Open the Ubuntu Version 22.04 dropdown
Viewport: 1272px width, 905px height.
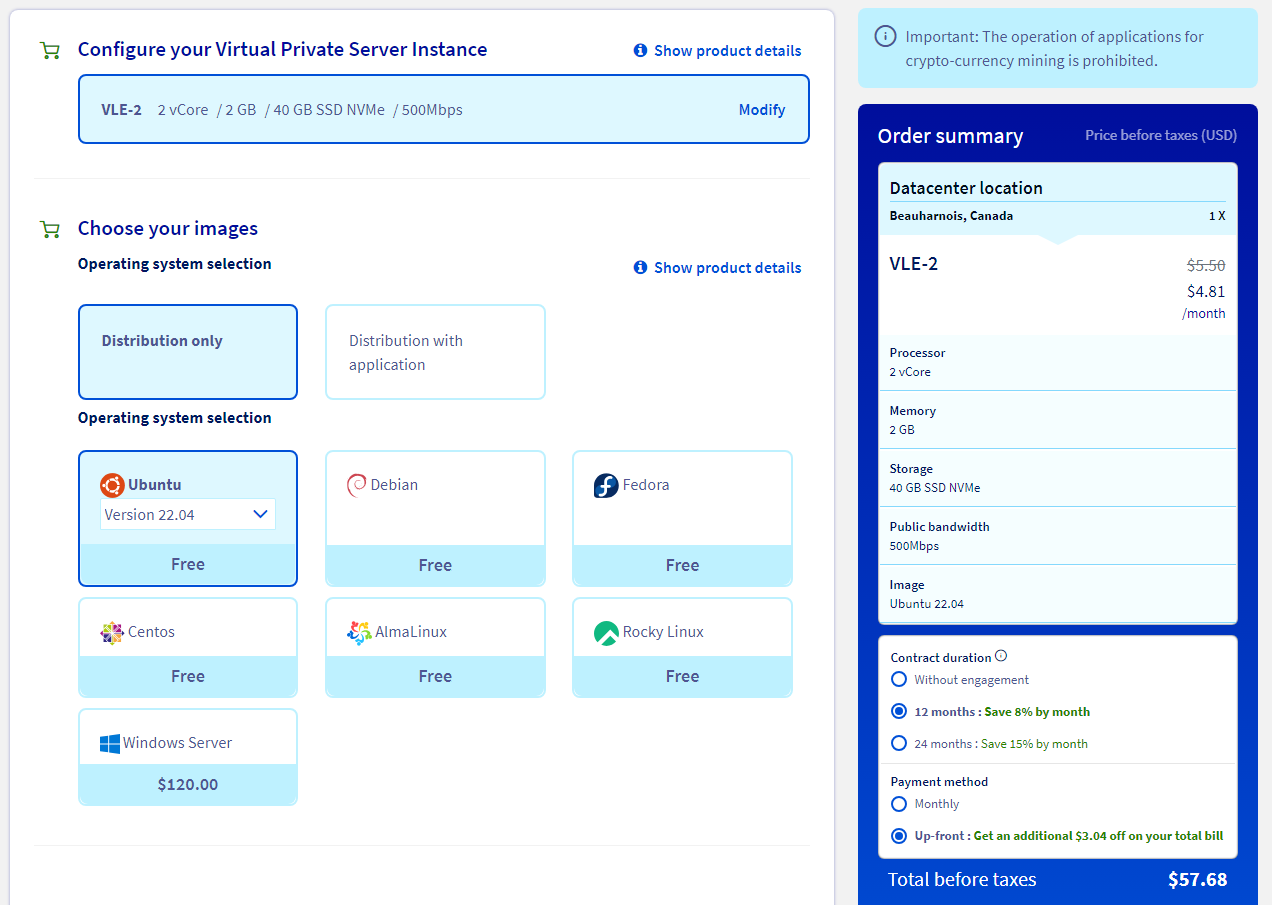point(188,514)
